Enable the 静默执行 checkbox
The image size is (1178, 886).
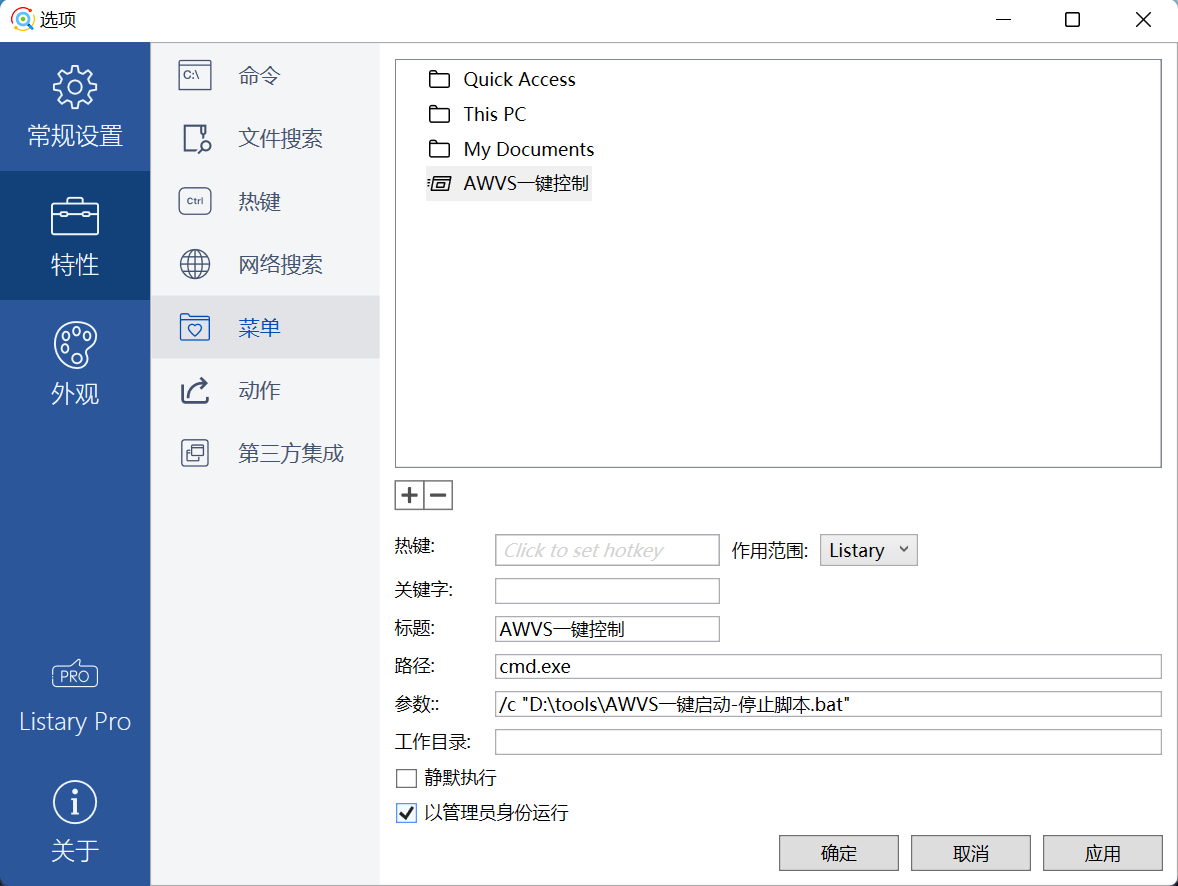(x=406, y=779)
